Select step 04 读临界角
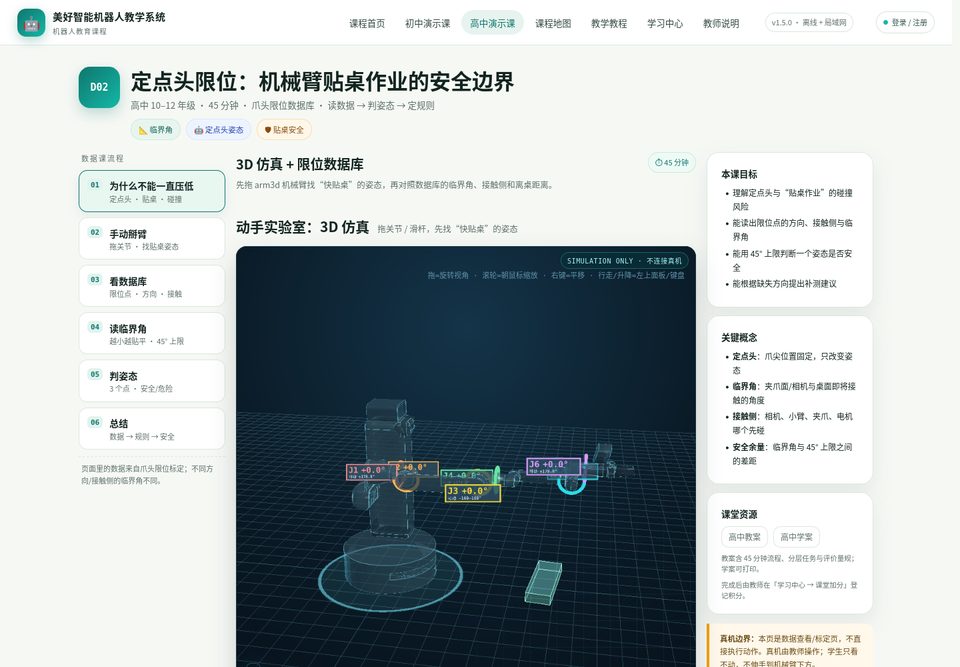This screenshot has width=960, height=667. pos(152,334)
